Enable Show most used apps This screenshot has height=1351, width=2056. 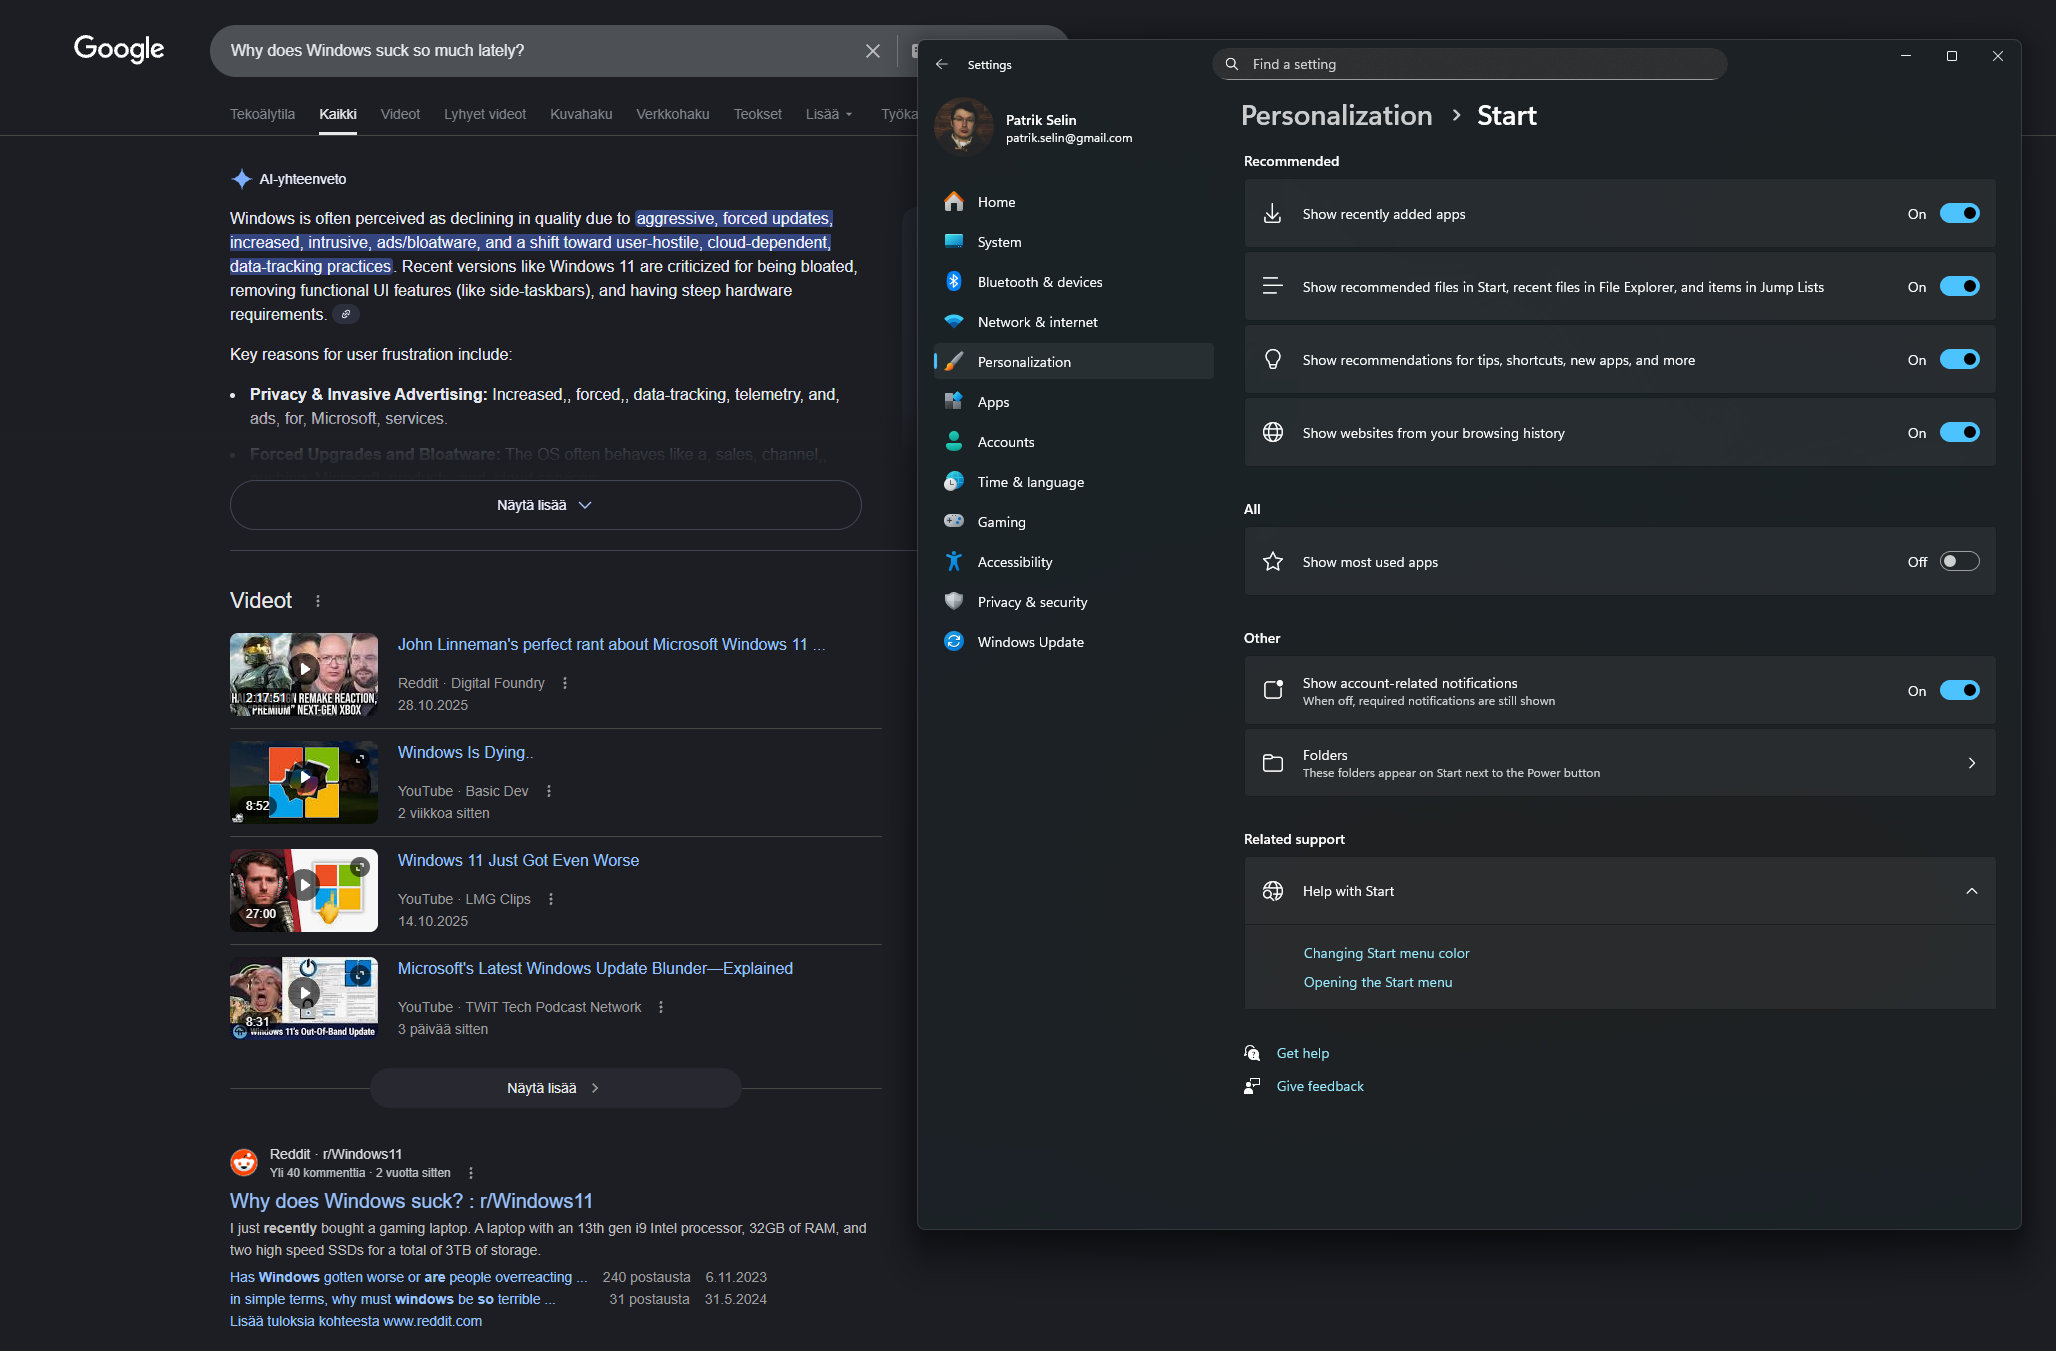click(1960, 562)
